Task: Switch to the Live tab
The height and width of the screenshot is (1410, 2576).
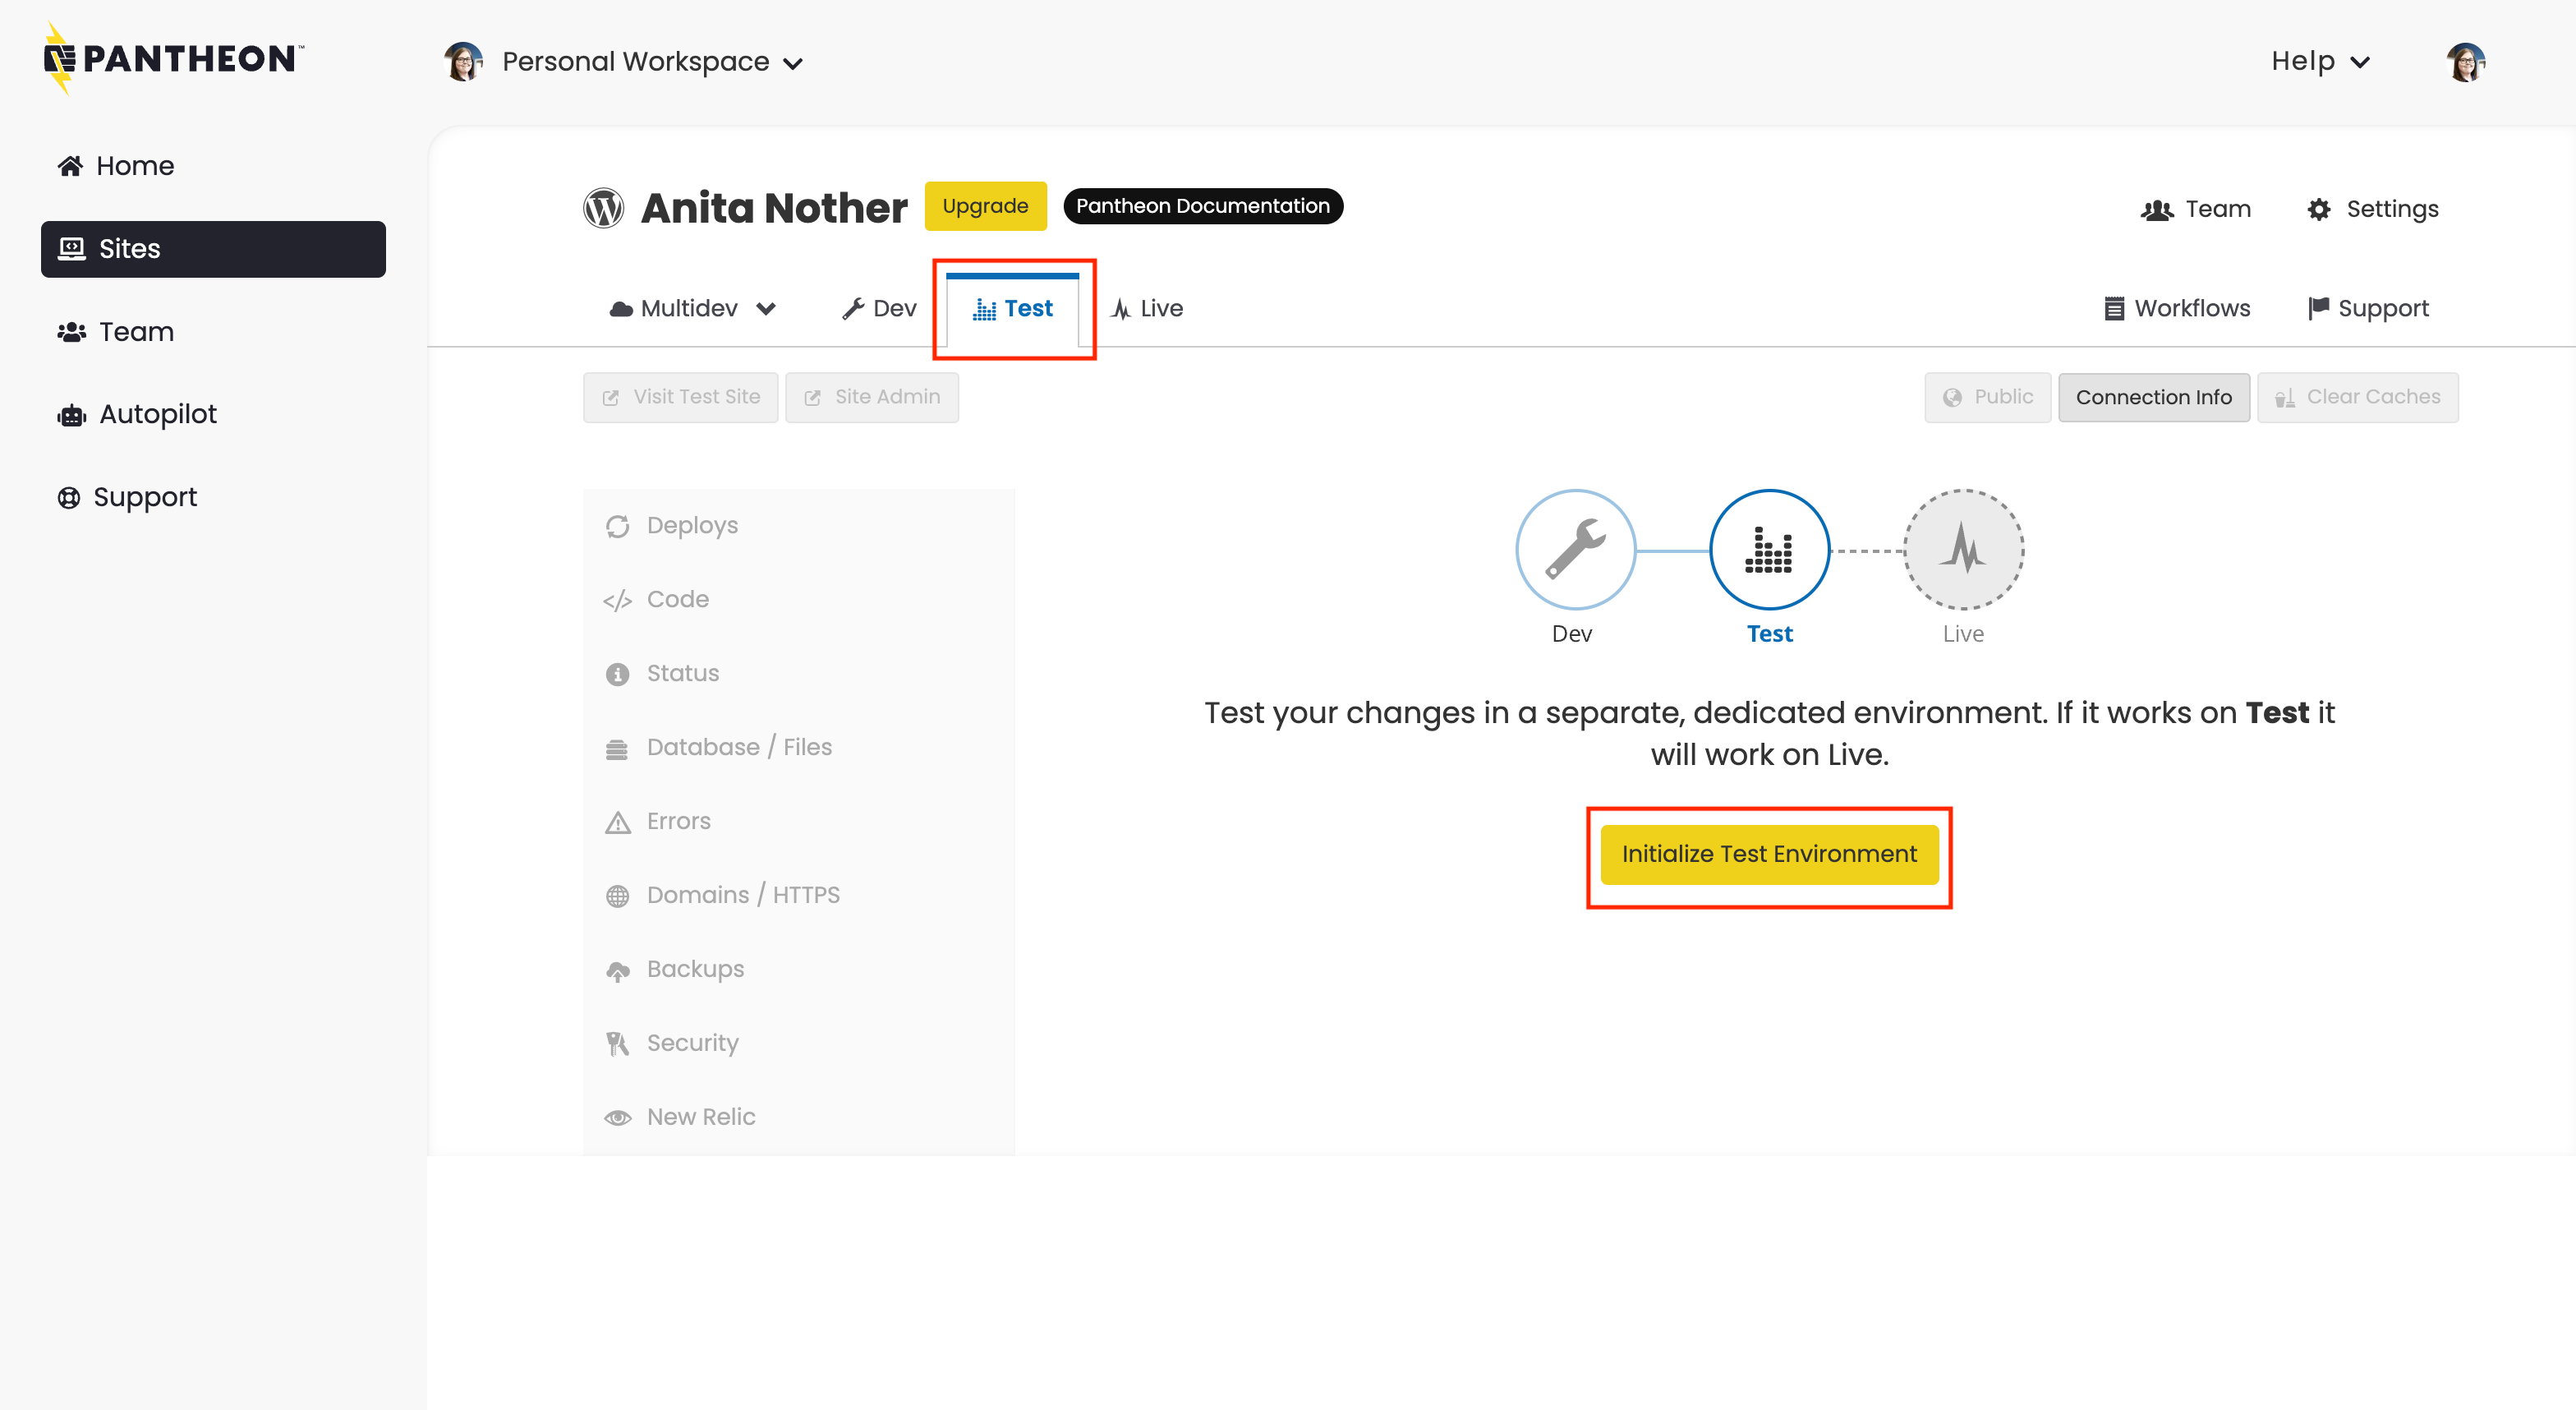Action: pos(1147,308)
